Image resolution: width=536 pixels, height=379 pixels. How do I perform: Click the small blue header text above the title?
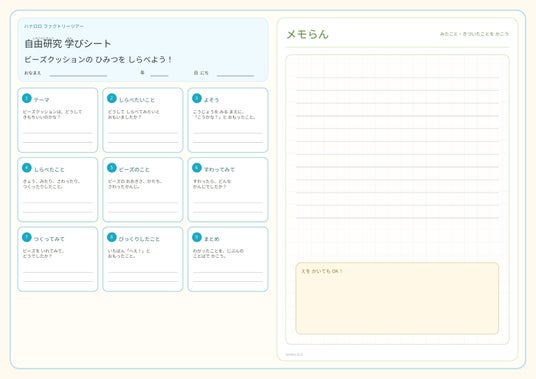pos(54,26)
